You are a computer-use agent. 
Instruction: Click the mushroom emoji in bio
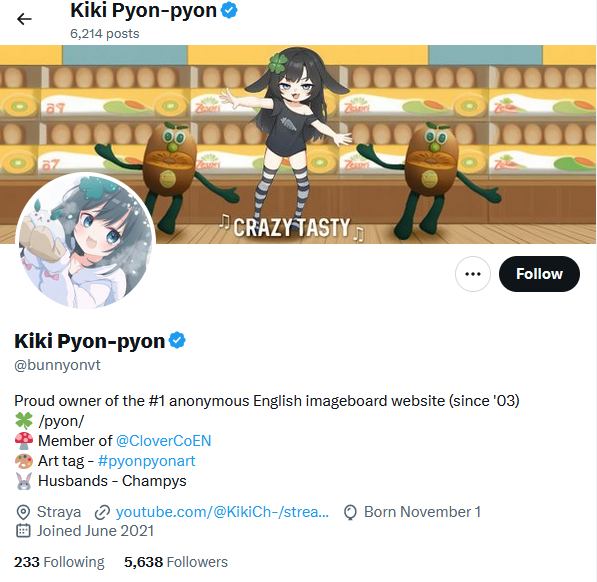pyautogui.click(x=24, y=441)
